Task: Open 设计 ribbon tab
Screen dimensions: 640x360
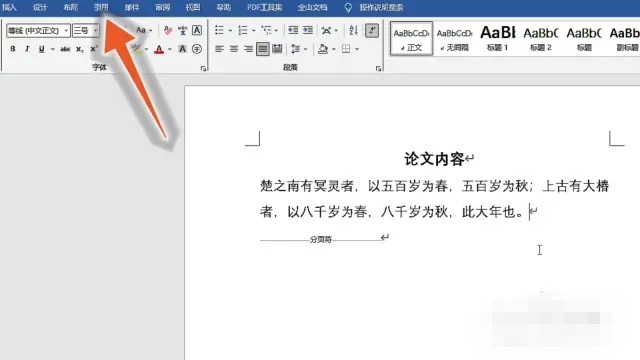Action: (40, 7)
